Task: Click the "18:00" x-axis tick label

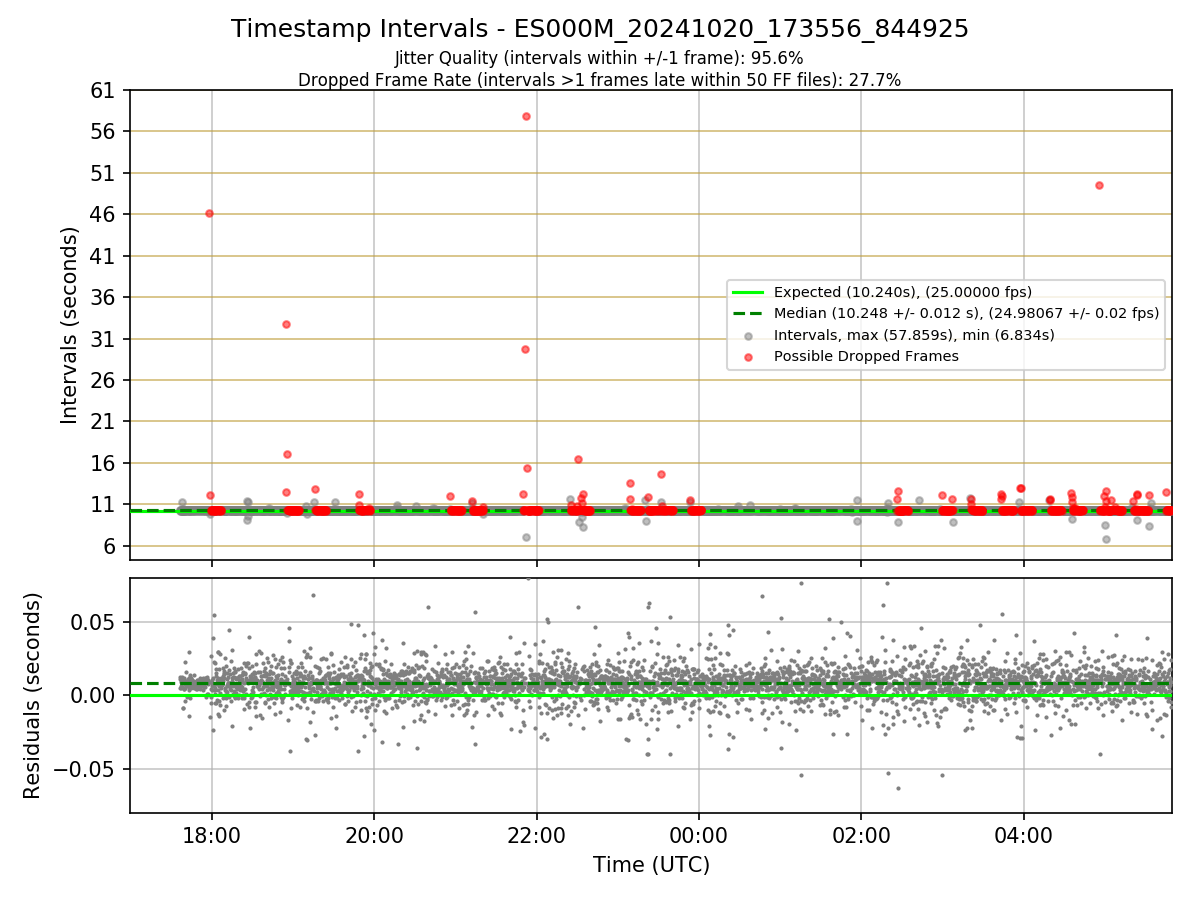Action: [211, 835]
